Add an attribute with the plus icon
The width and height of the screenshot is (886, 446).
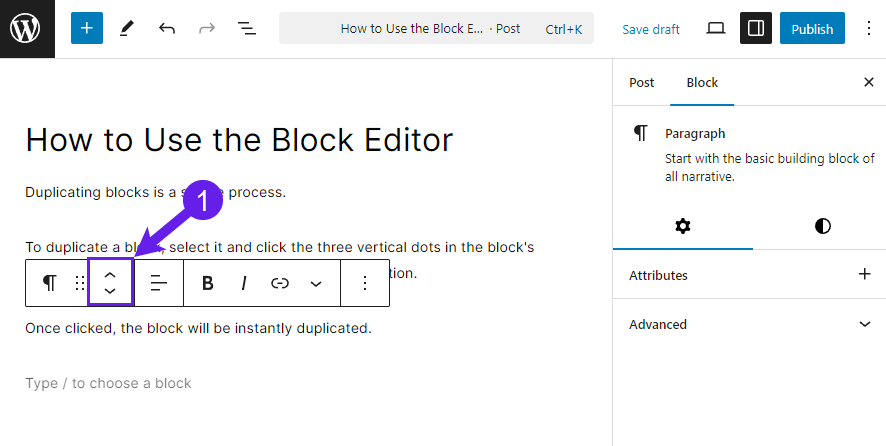[865, 274]
